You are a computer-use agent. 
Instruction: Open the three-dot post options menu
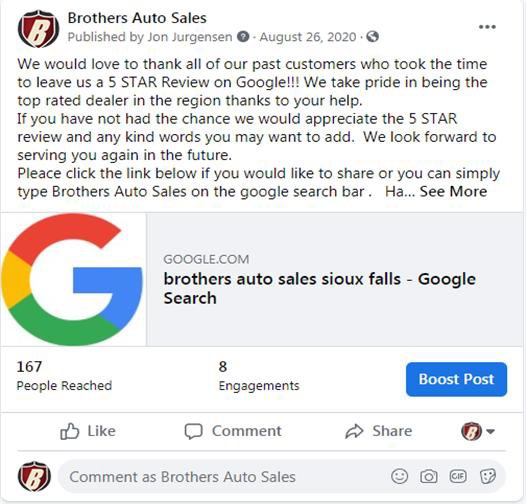click(487, 27)
